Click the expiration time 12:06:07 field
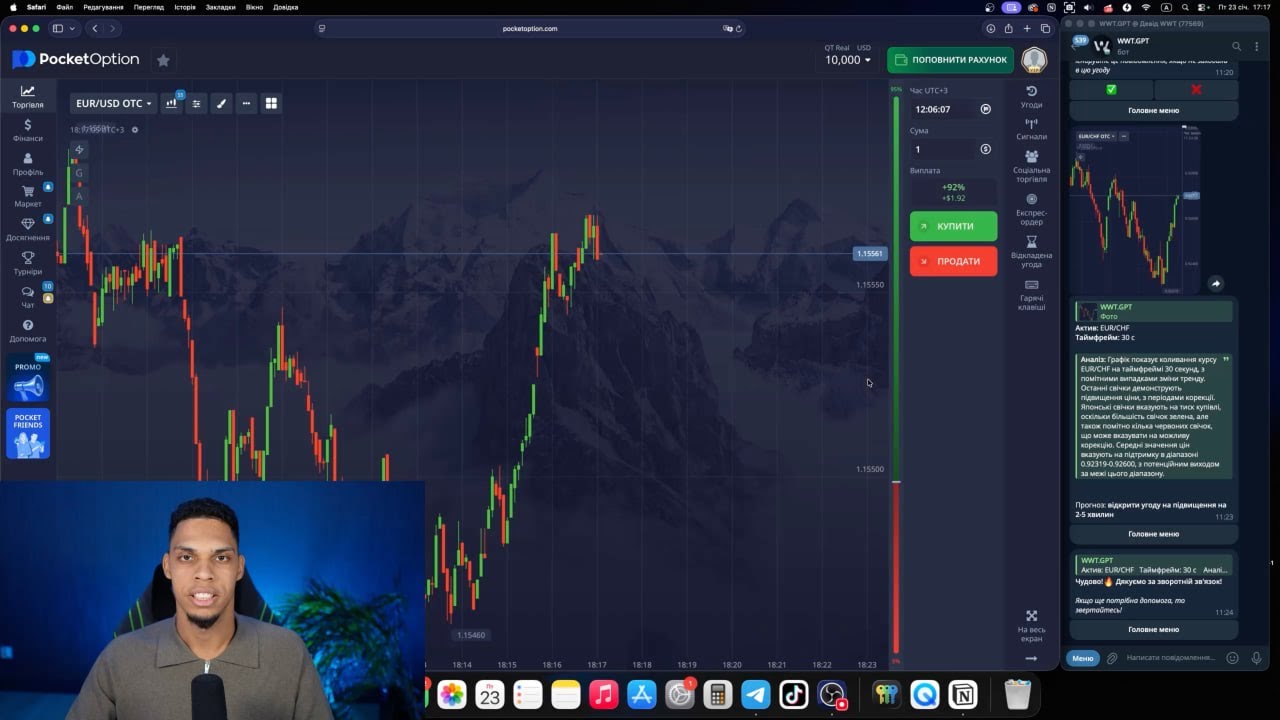1280x720 pixels. [942, 109]
